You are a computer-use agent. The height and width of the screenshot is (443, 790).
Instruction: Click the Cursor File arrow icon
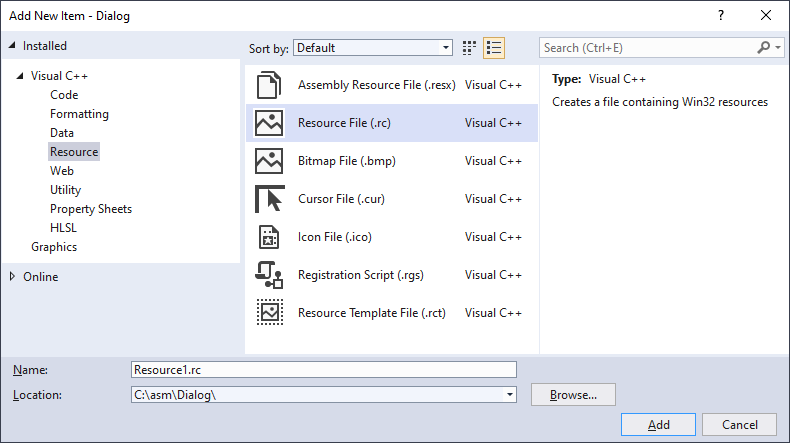point(270,199)
